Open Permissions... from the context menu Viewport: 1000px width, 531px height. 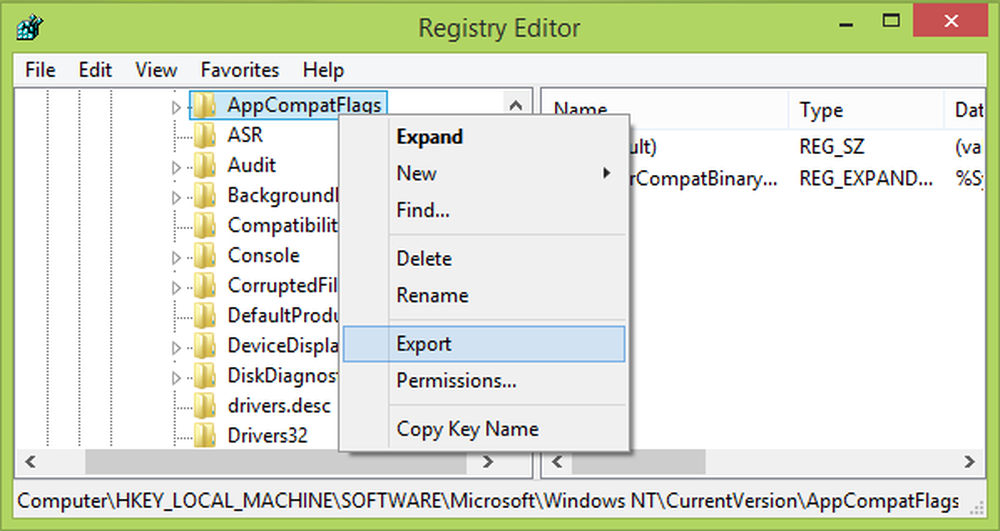(484, 381)
